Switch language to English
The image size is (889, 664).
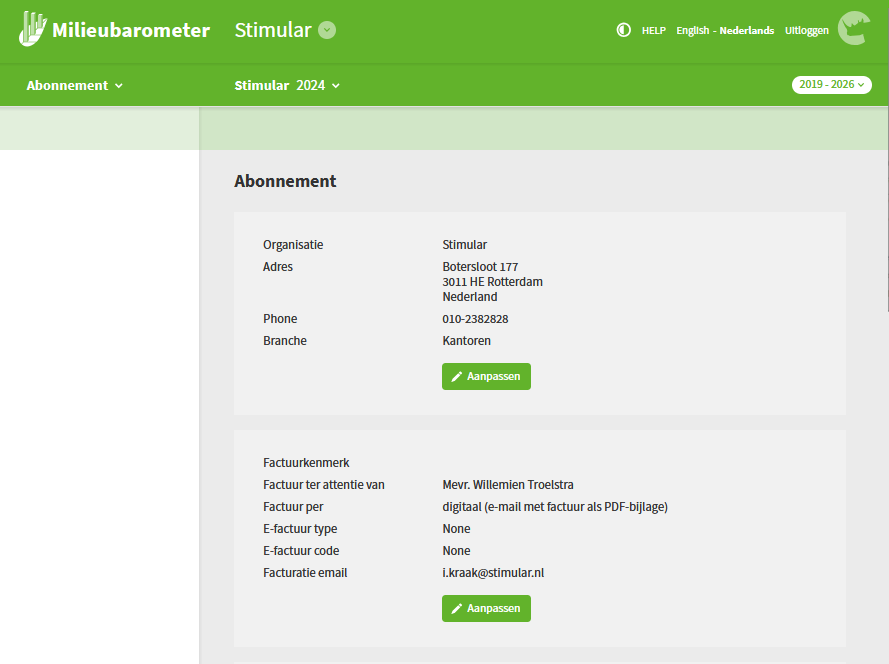pos(692,31)
